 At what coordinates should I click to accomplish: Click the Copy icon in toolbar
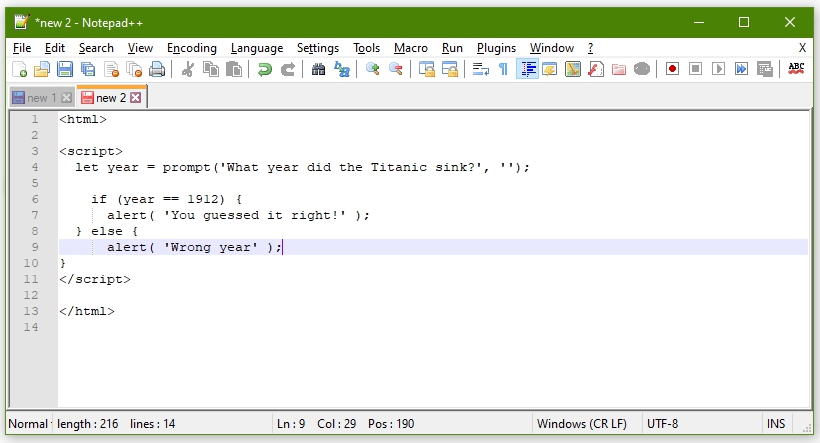click(x=211, y=69)
